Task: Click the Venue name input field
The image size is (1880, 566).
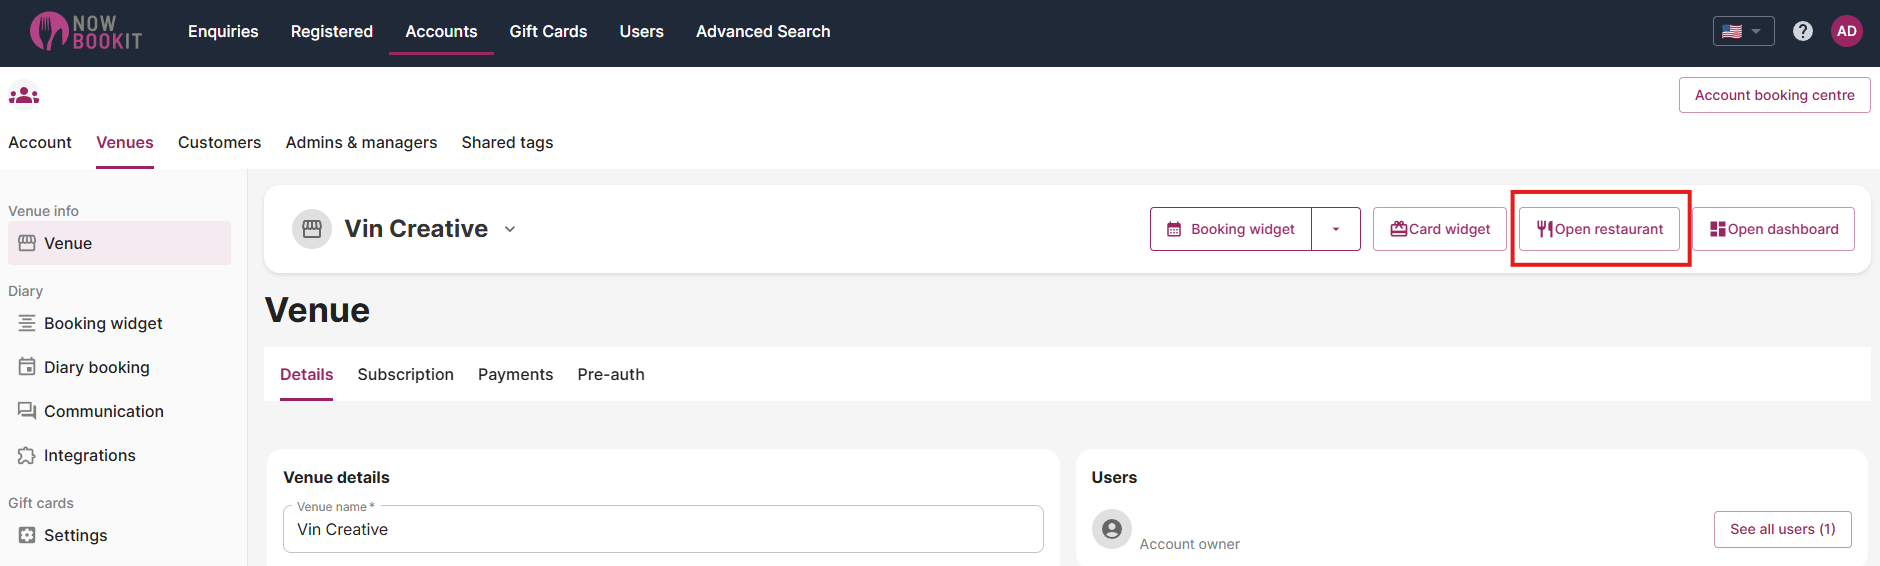Action: (x=663, y=530)
